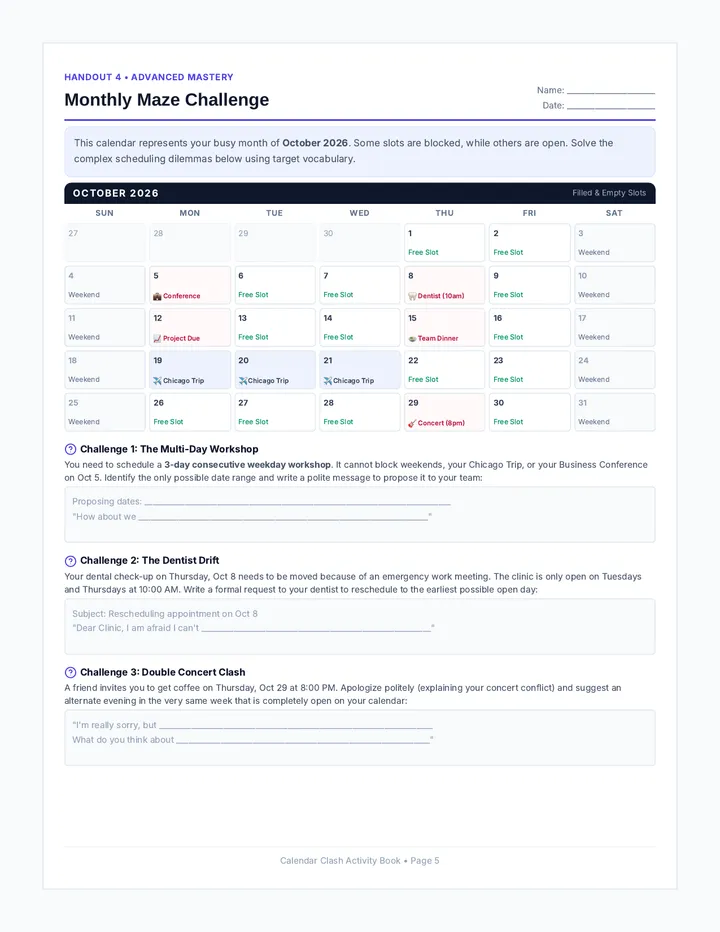Click the airplane icon on Oct 19 Chicago Trip

click(x=157, y=380)
